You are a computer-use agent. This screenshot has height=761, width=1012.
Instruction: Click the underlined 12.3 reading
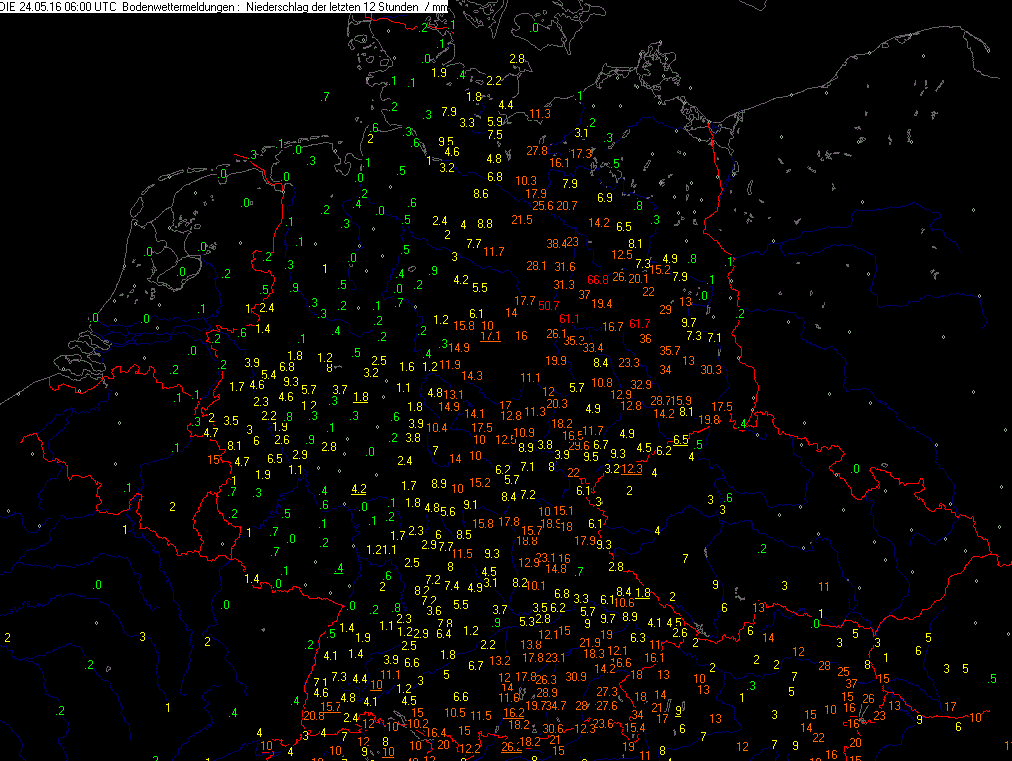point(632,468)
